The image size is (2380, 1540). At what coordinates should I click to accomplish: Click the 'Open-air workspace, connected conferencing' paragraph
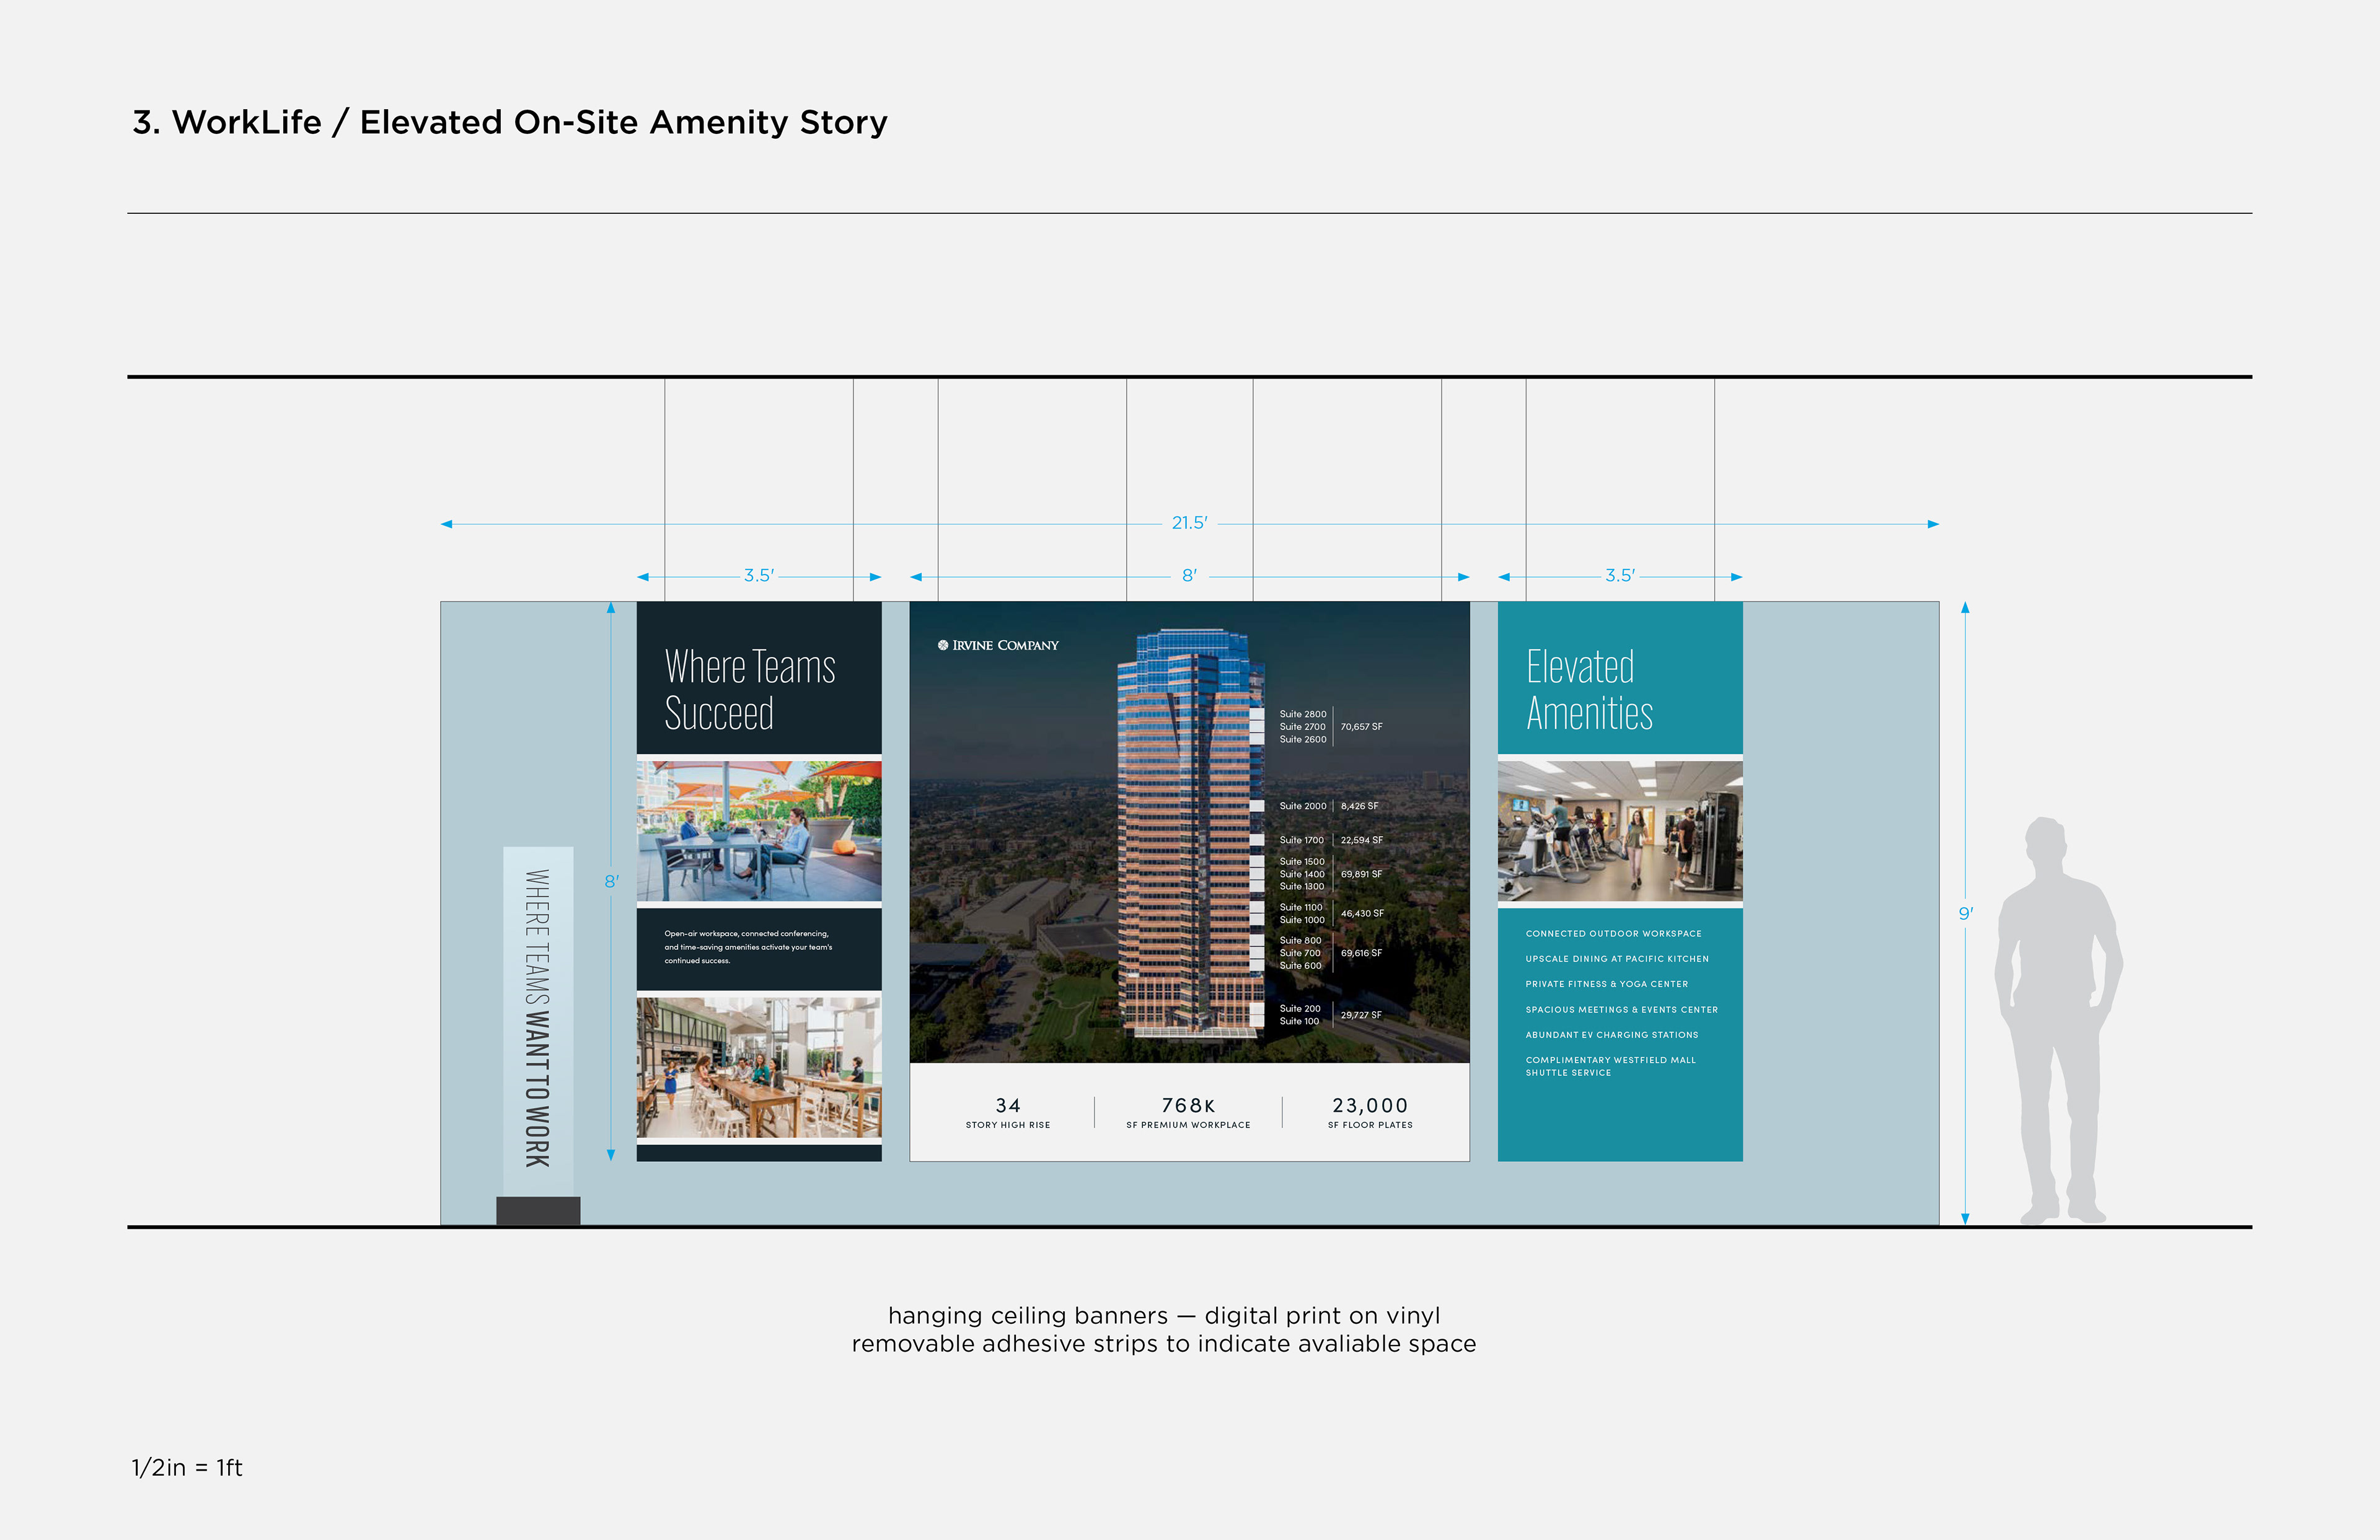[748, 947]
